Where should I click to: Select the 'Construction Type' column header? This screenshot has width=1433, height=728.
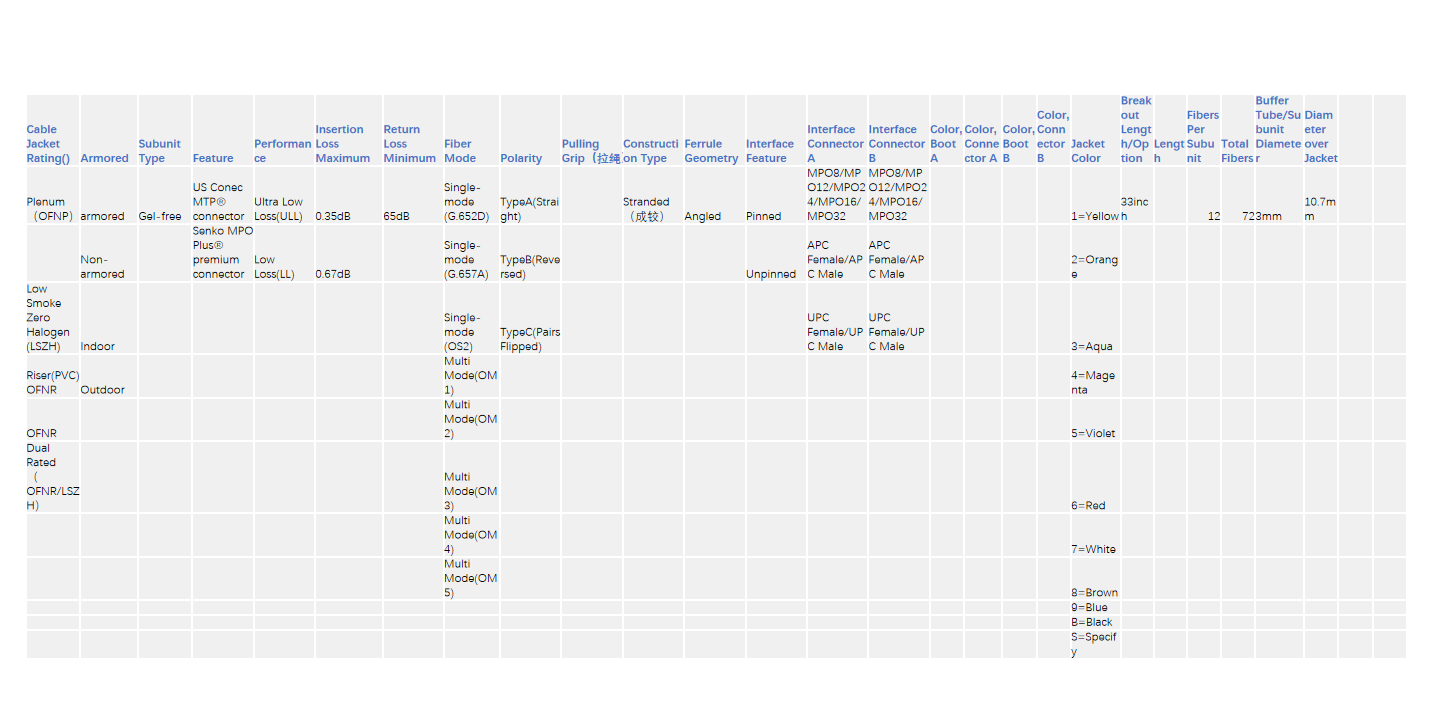pyautogui.click(x=653, y=130)
